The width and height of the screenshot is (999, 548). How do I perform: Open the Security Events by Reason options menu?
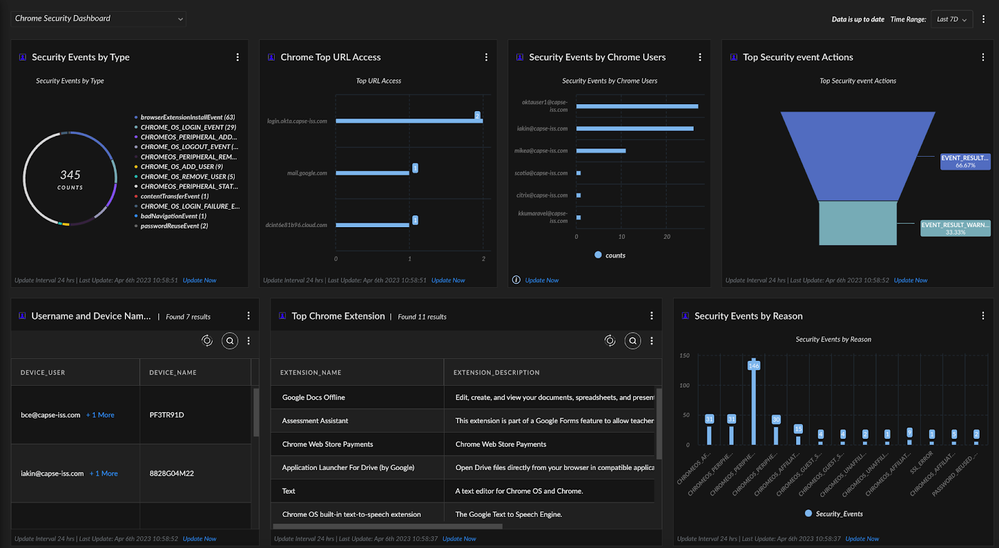point(983,316)
